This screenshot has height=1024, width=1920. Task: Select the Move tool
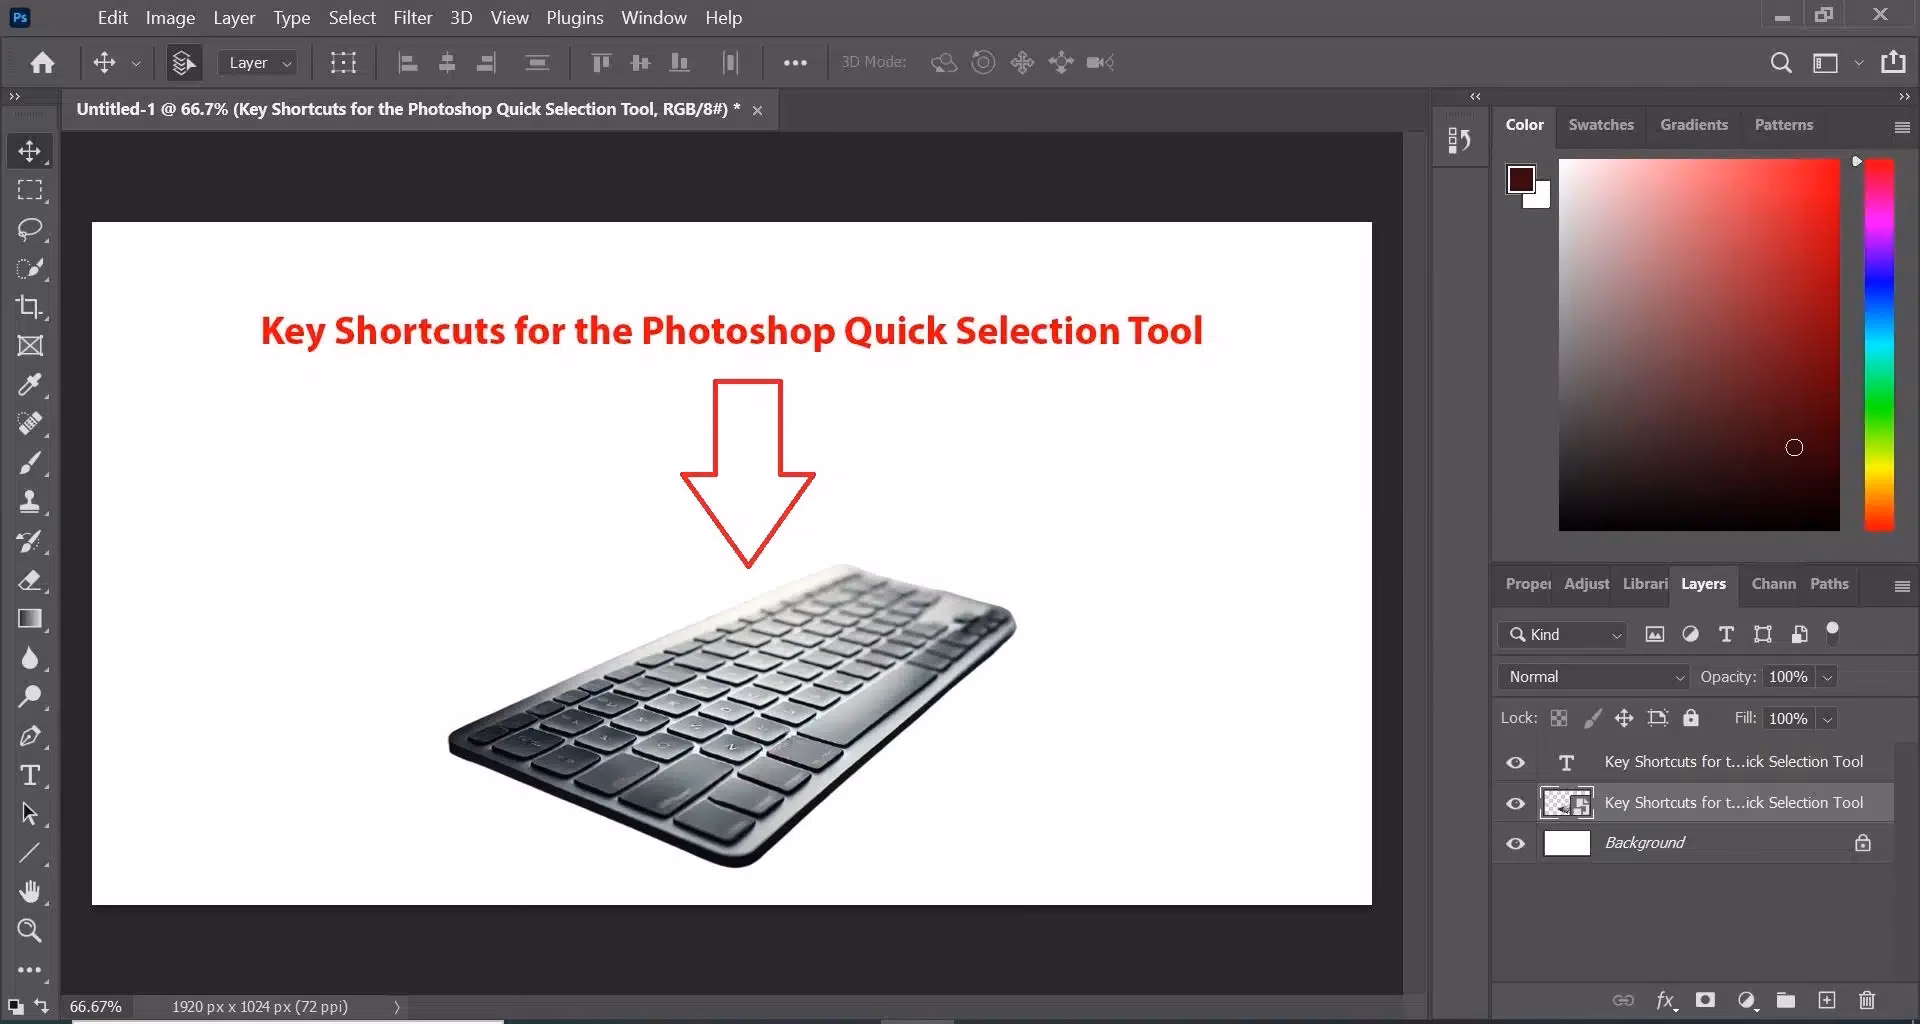coord(30,151)
